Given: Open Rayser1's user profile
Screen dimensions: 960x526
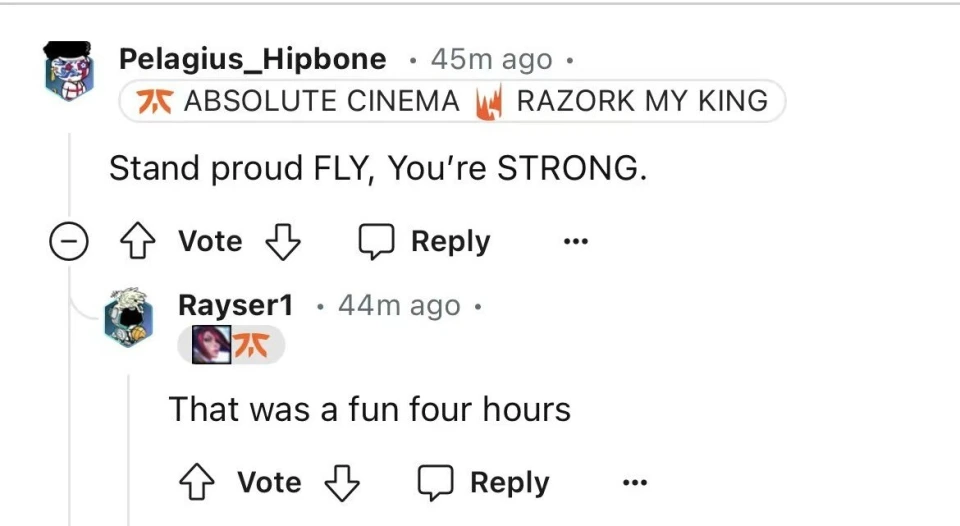Looking at the screenshot, I should pos(235,305).
